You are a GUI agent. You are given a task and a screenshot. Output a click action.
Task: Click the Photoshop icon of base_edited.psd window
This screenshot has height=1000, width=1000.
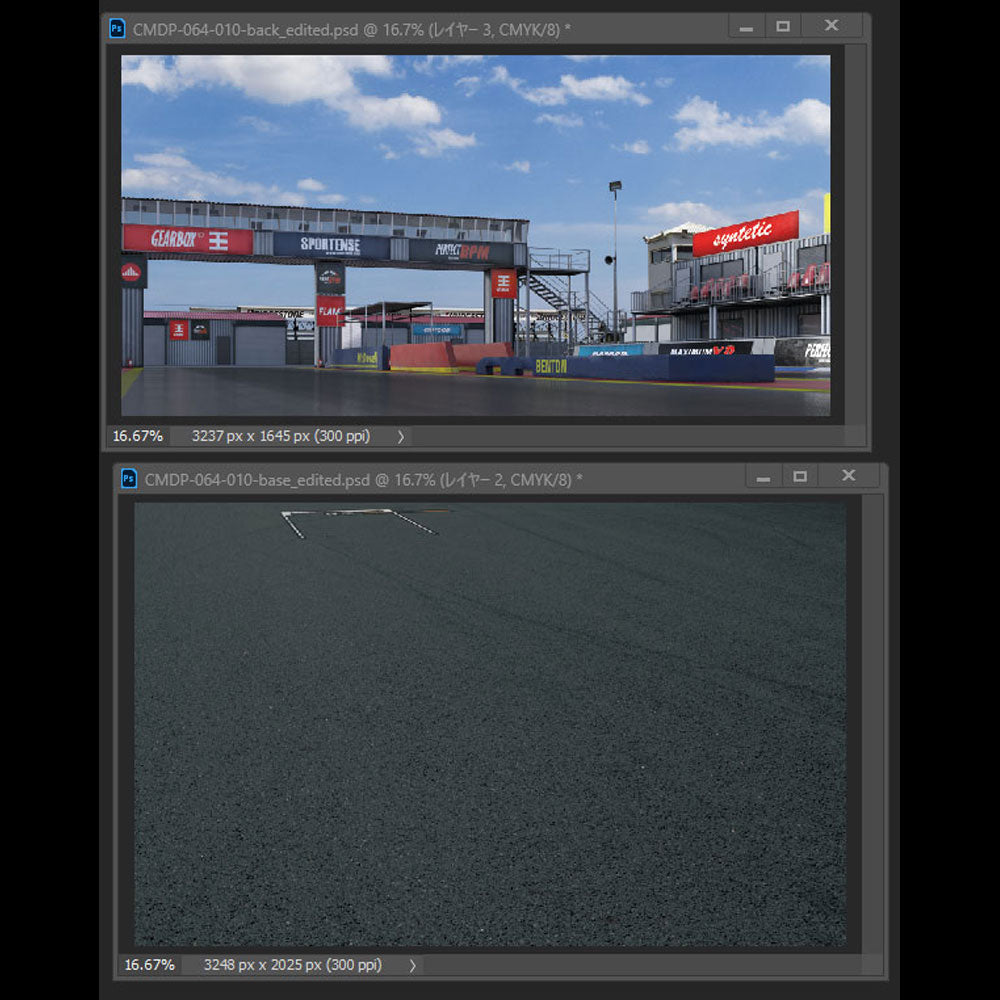tap(129, 479)
